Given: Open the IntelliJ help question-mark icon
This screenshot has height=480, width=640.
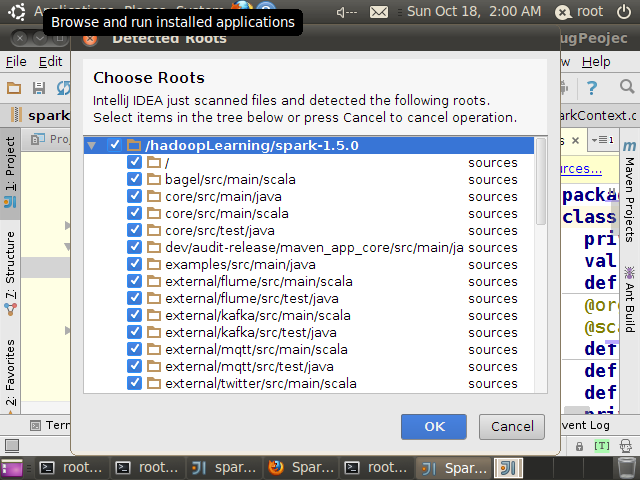Looking at the screenshot, I should pyautogui.click(x=591, y=87).
